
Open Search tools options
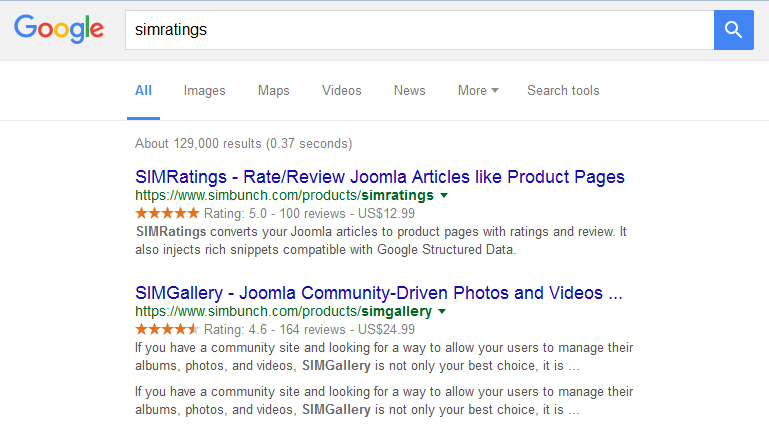click(563, 91)
